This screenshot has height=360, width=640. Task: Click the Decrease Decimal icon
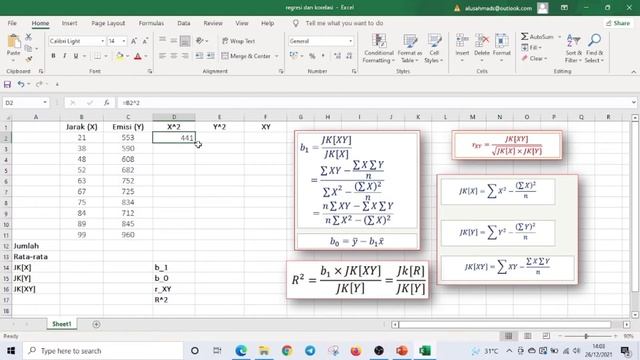pyautogui.click(x=349, y=56)
